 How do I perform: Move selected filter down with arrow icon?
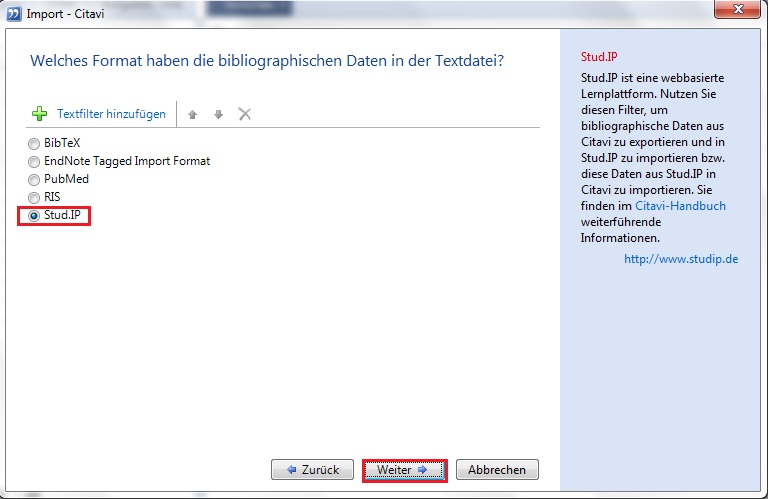(x=218, y=114)
